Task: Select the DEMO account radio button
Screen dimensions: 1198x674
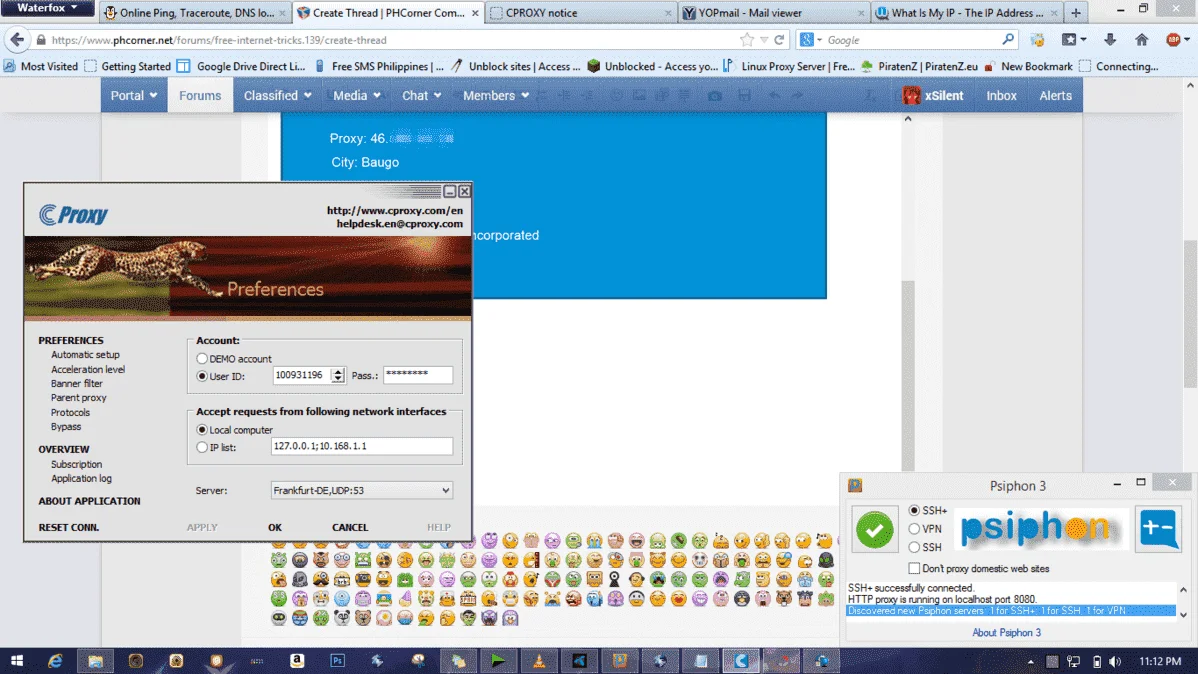Action: click(202, 358)
